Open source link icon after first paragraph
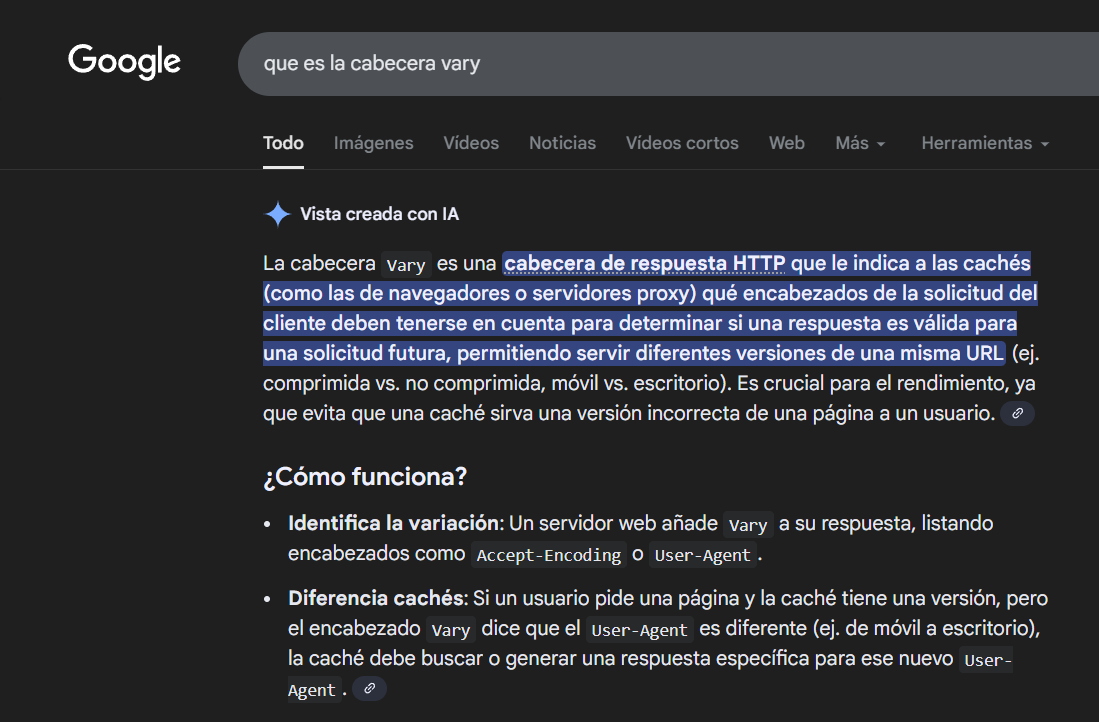This screenshot has height=722, width=1099. pyautogui.click(x=1017, y=413)
